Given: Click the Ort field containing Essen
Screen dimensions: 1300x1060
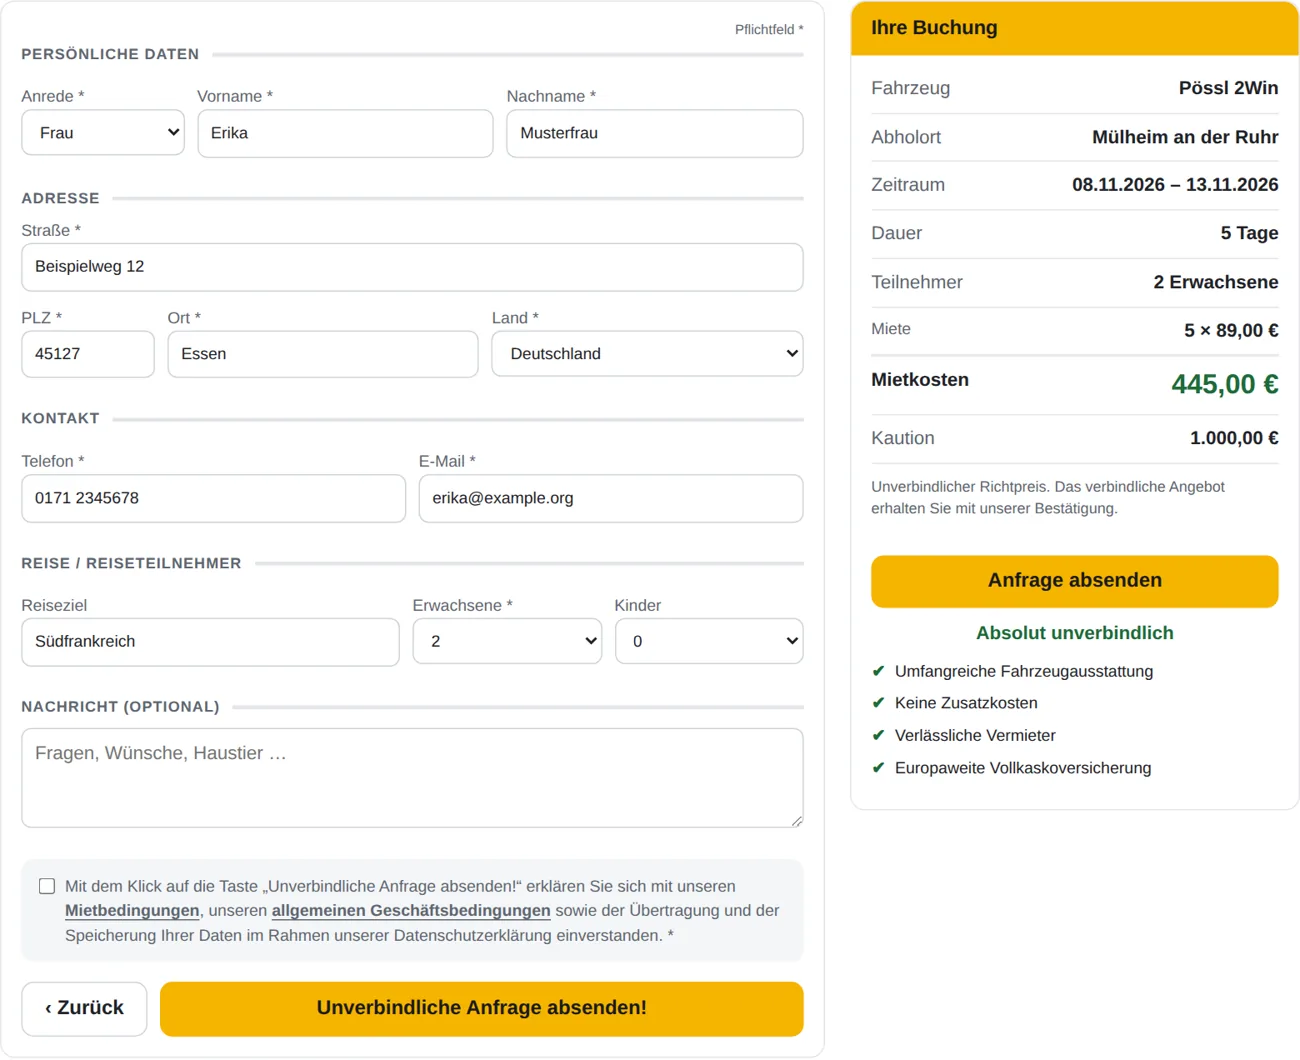Looking at the screenshot, I should pyautogui.click(x=323, y=354).
